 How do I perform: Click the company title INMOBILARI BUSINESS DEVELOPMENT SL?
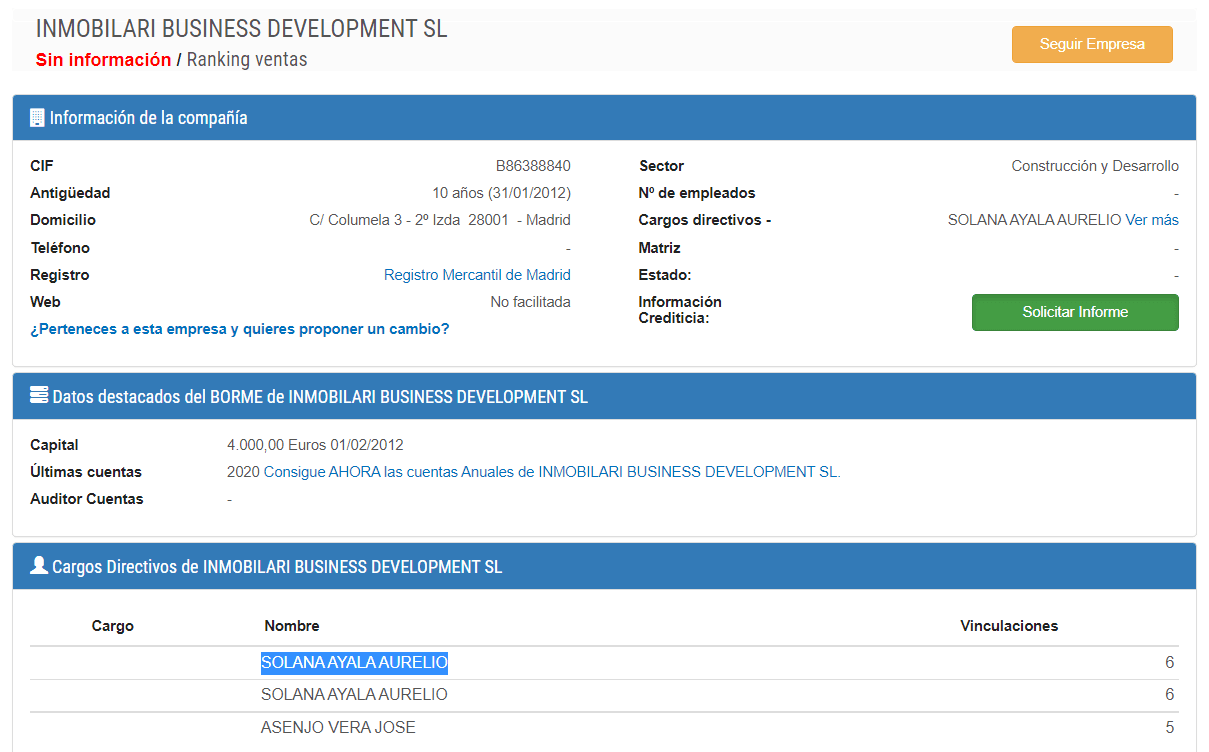[x=242, y=29]
